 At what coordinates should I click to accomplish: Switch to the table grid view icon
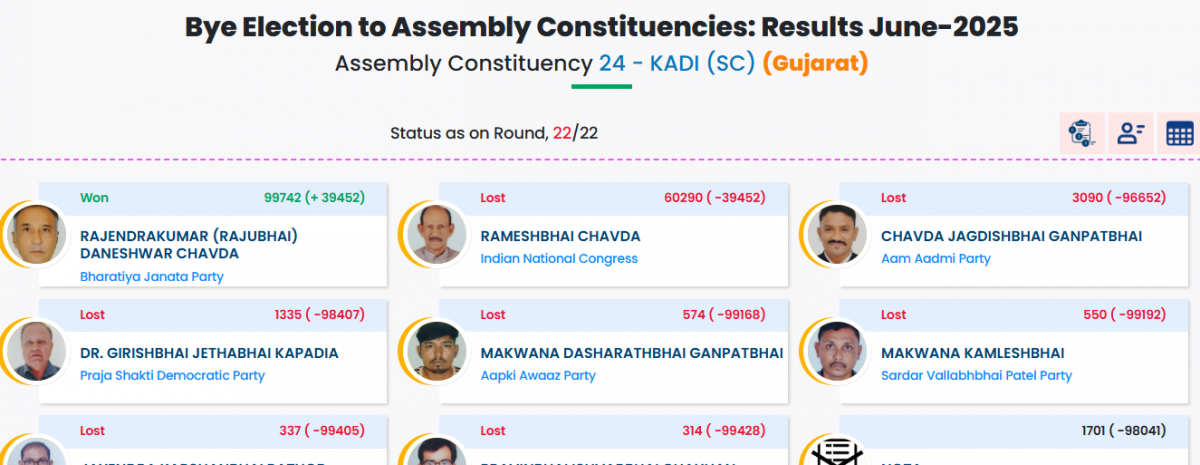click(x=1179, y=133)
